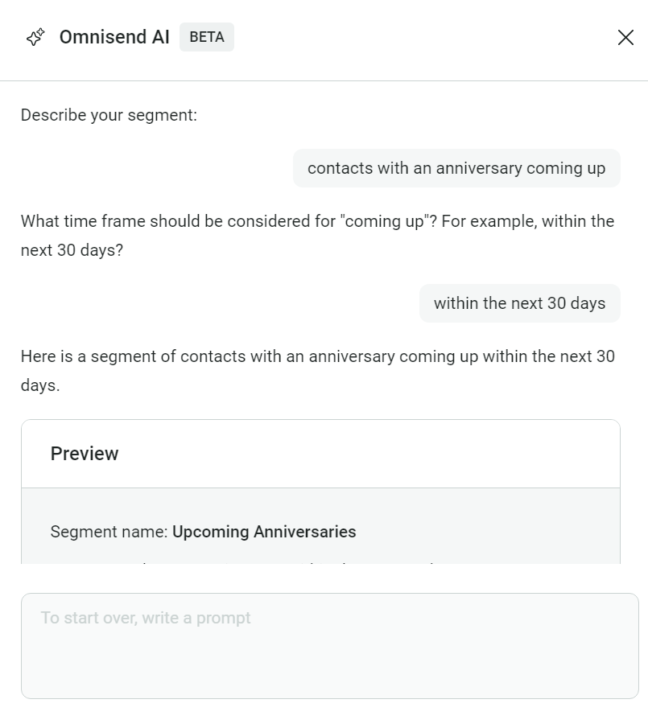
Task: Click the "Segment name:" label
Action: point(109,532)
